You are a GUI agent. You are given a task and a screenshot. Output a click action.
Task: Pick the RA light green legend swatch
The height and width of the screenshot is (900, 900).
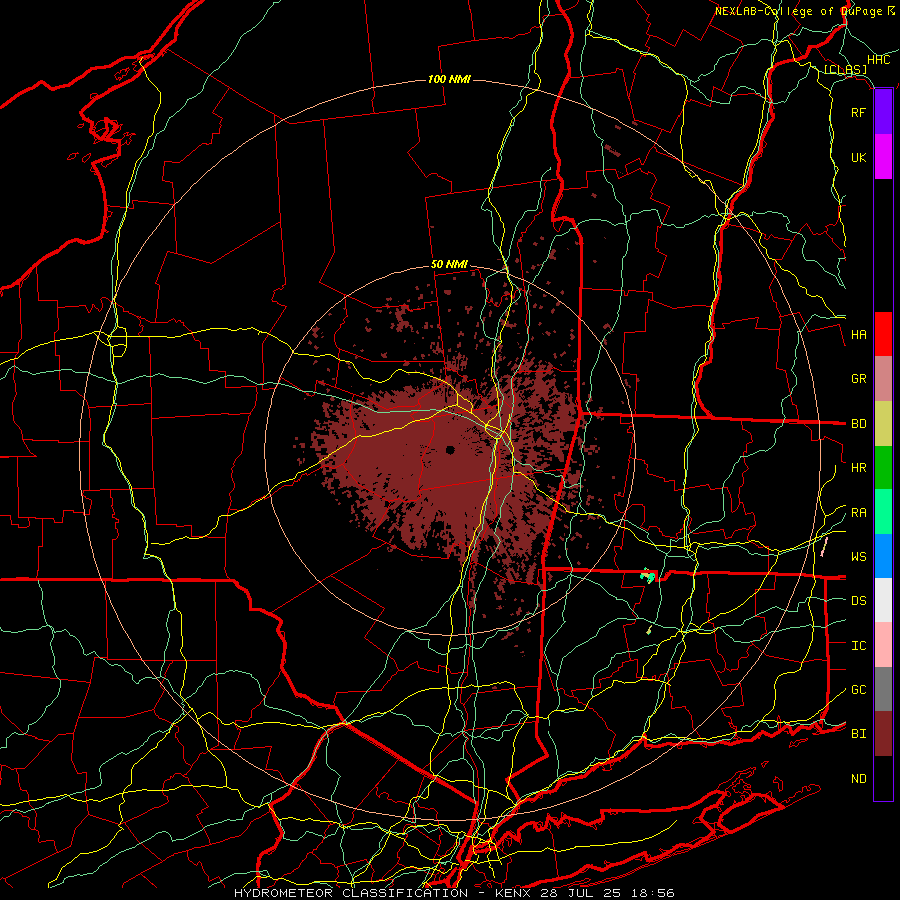click(x=883, y=512)
